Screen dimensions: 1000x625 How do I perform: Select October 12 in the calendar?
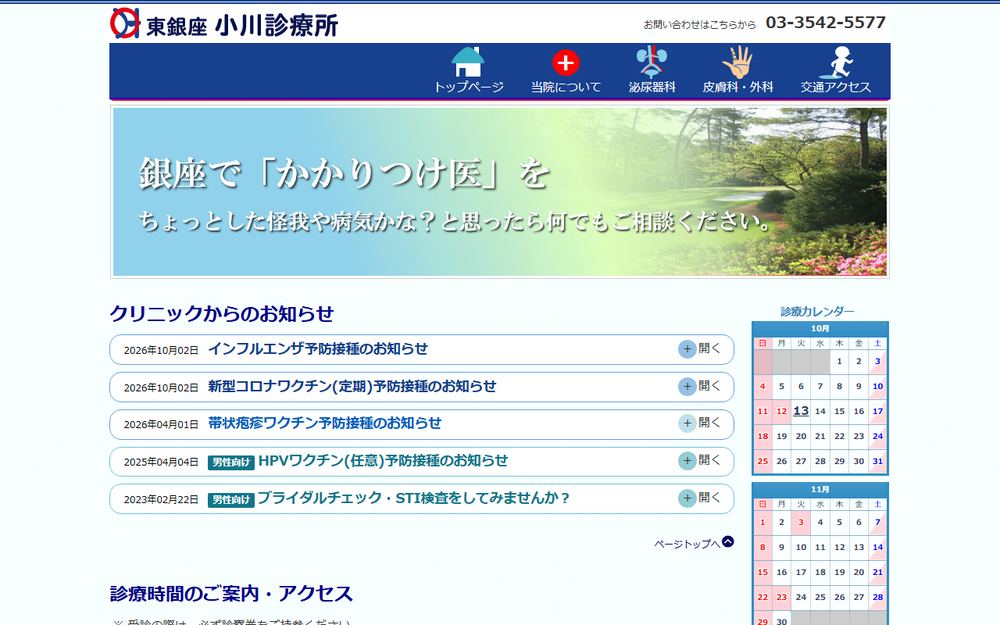(782, 411)
